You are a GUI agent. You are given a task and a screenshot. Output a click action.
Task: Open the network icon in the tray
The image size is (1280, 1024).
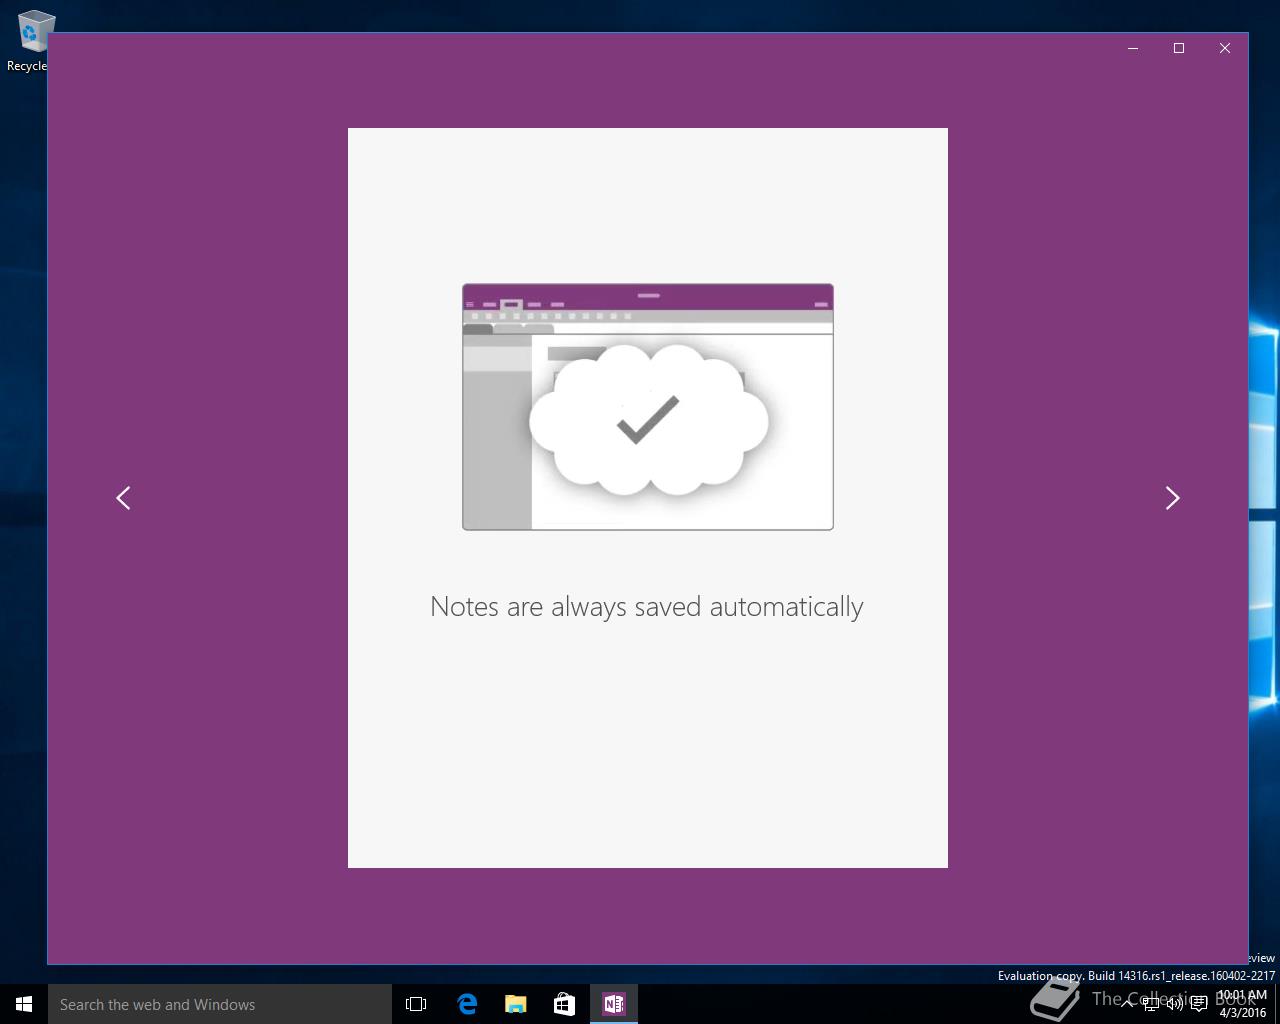click(1151, 1004)
